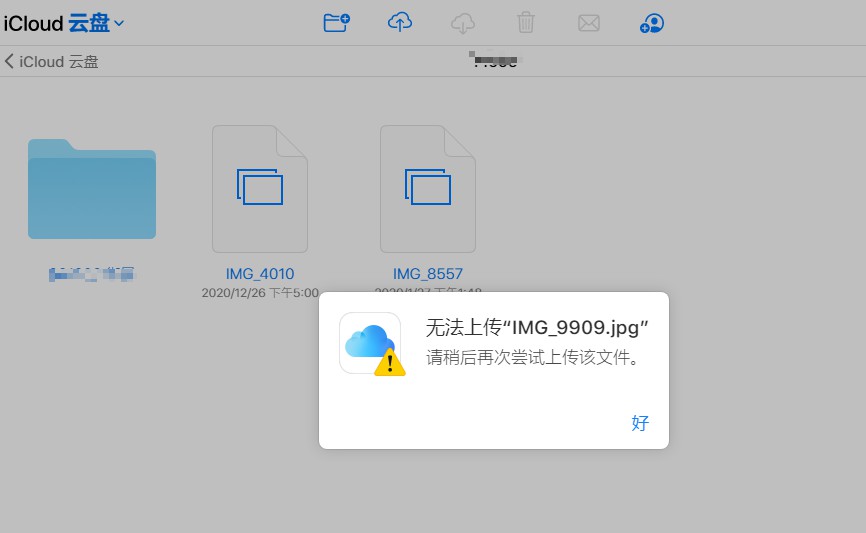Click the blurred folder name label
This screenshot has height=533, width=866.
[x=92, y=274]
